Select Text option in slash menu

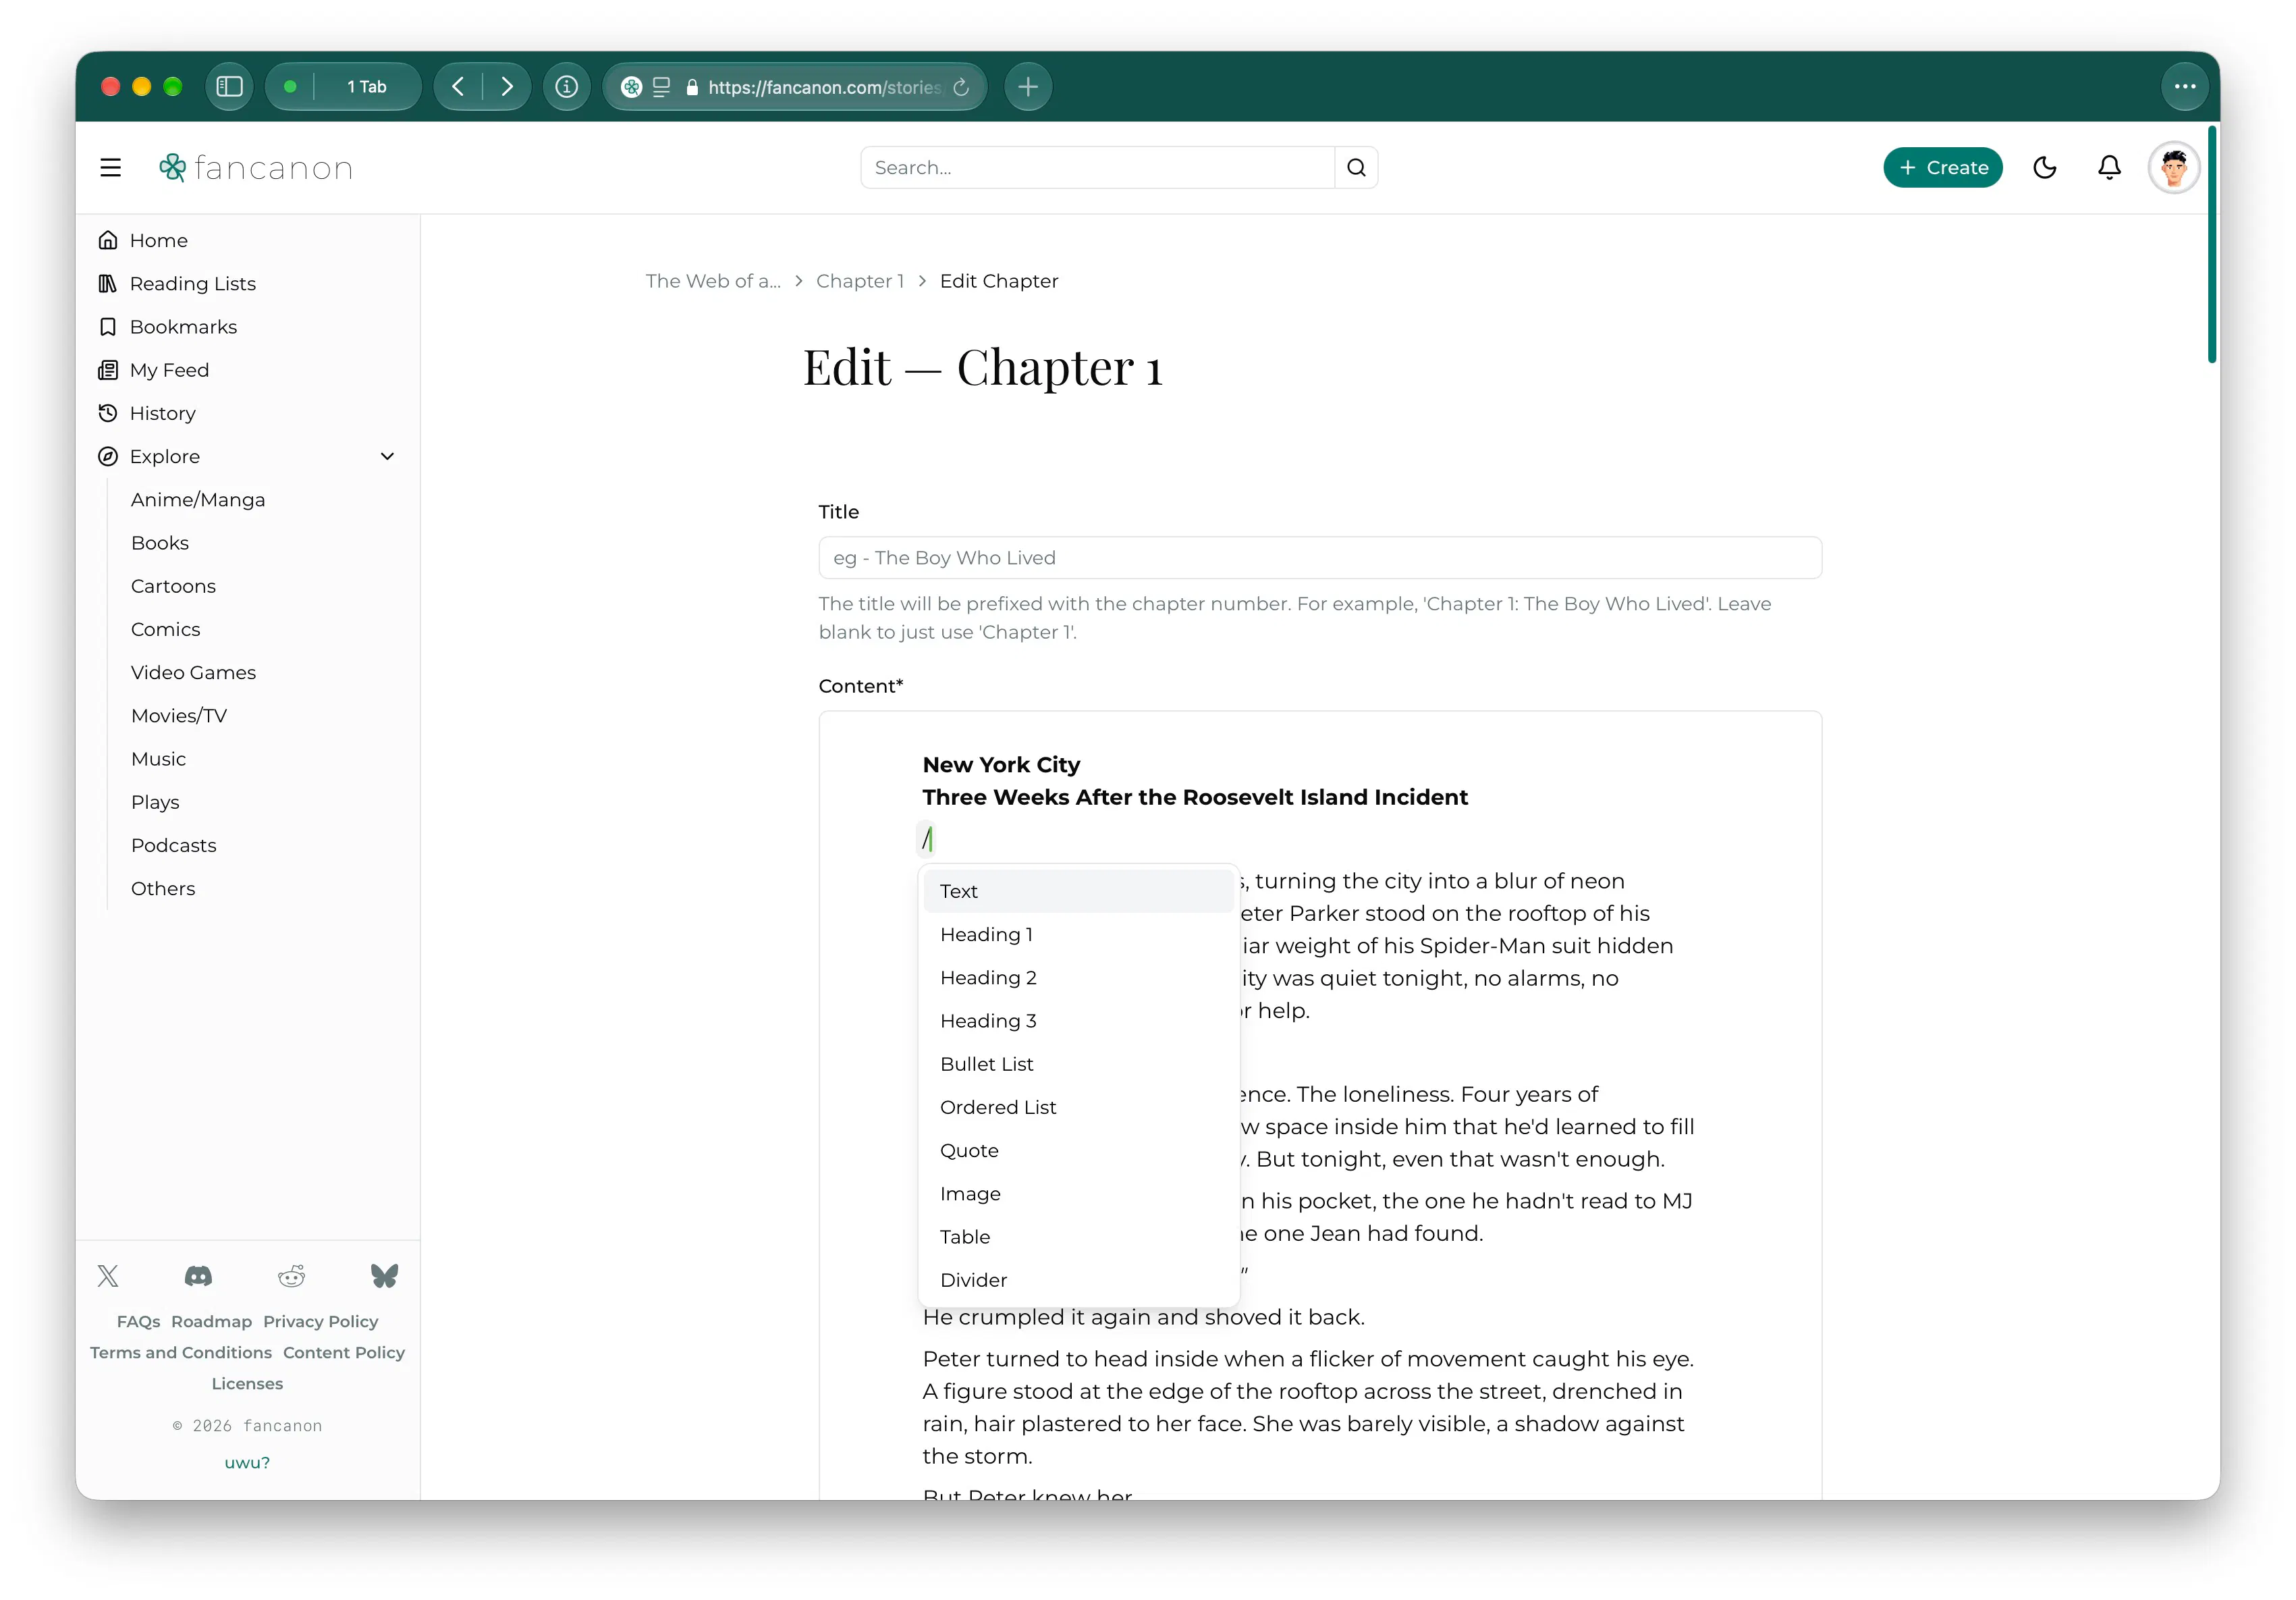(x=1078, y=891)
